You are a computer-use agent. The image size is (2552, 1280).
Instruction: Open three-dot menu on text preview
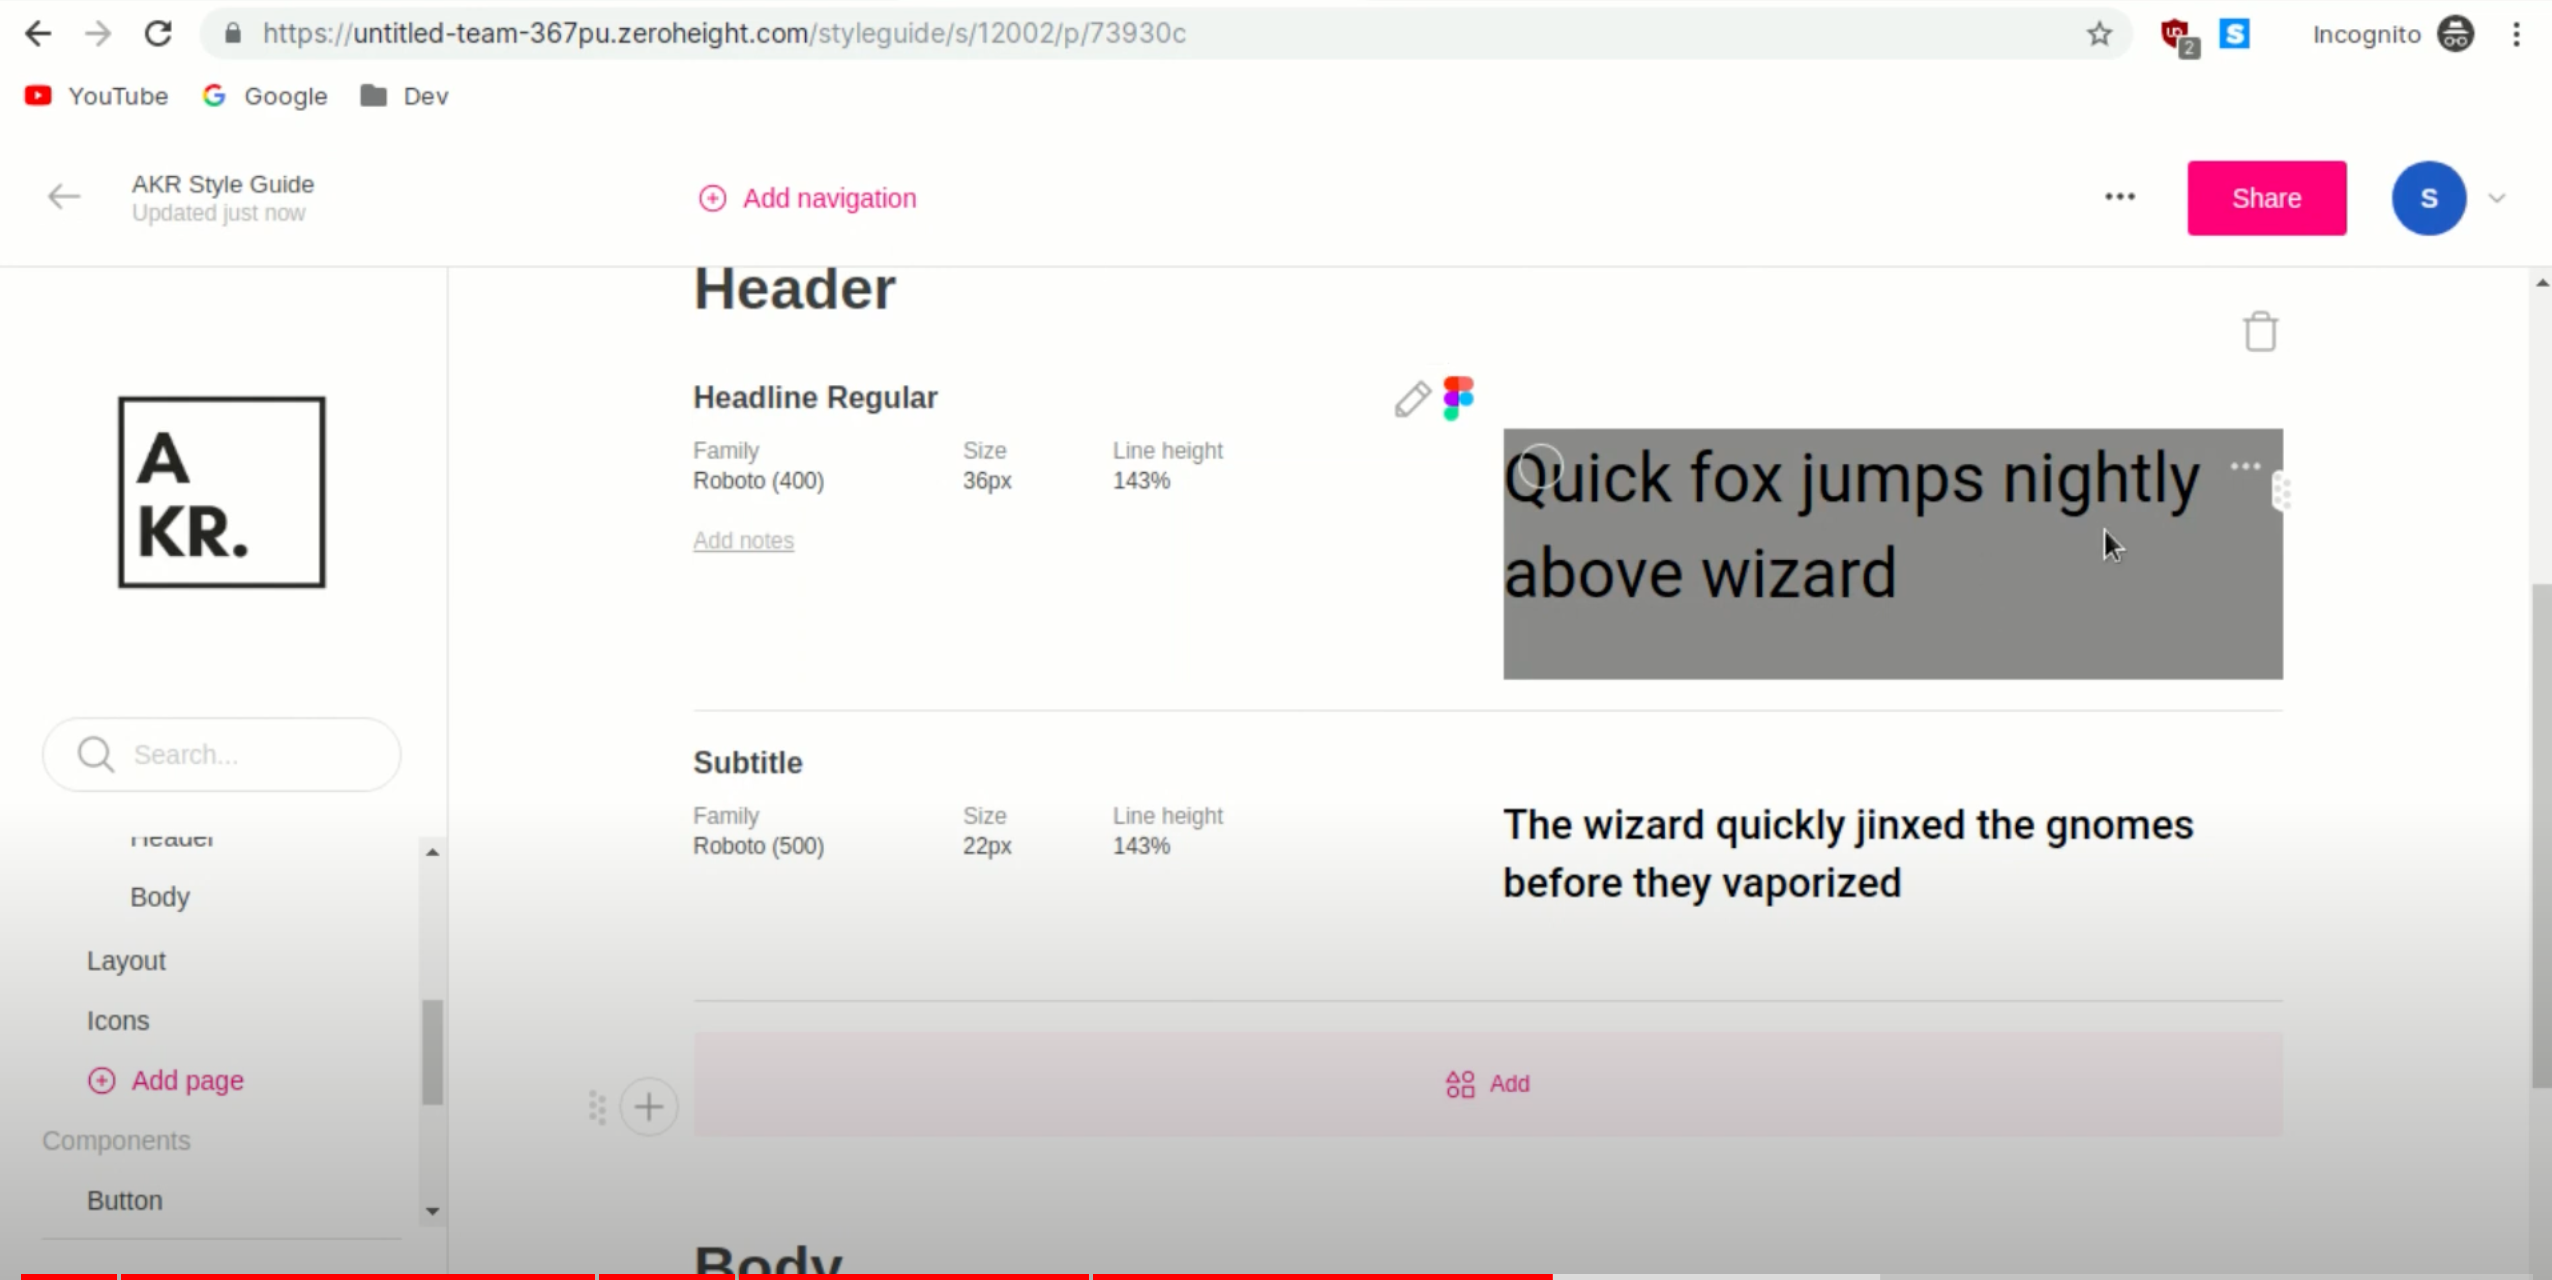[x=2245, y=466]
